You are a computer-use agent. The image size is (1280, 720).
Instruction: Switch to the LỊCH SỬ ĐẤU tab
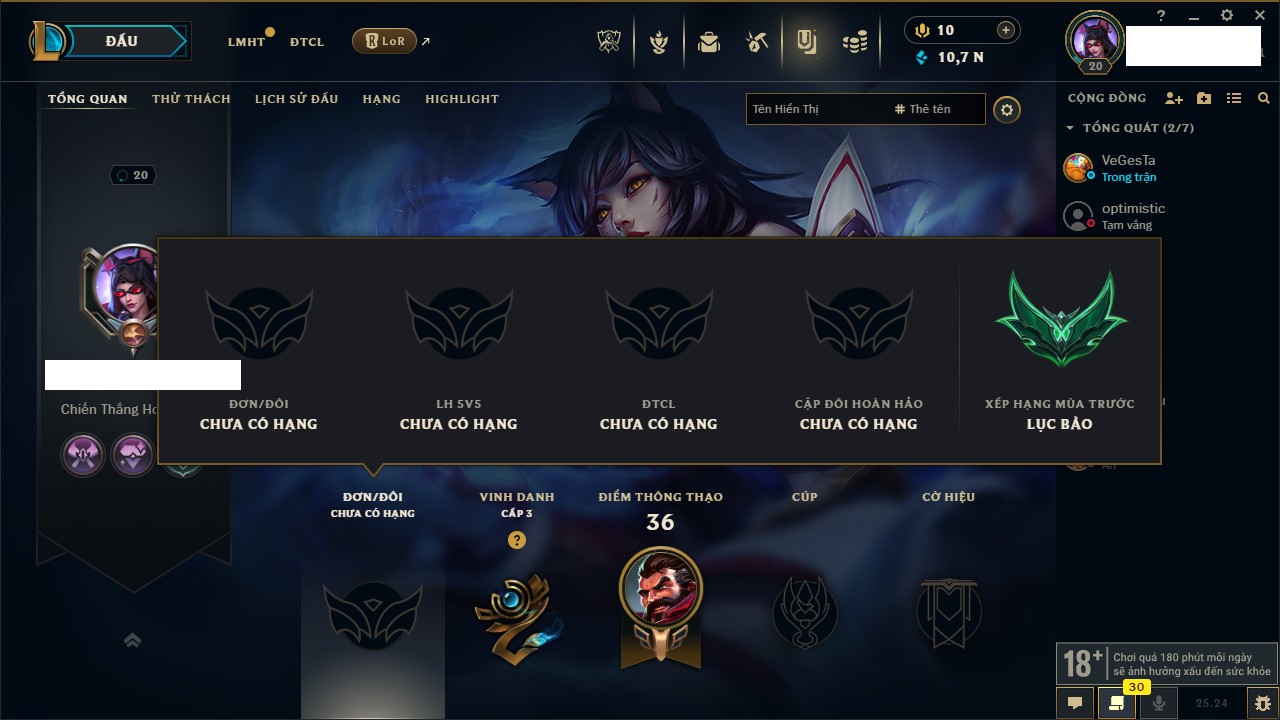(x=296, y=99)
